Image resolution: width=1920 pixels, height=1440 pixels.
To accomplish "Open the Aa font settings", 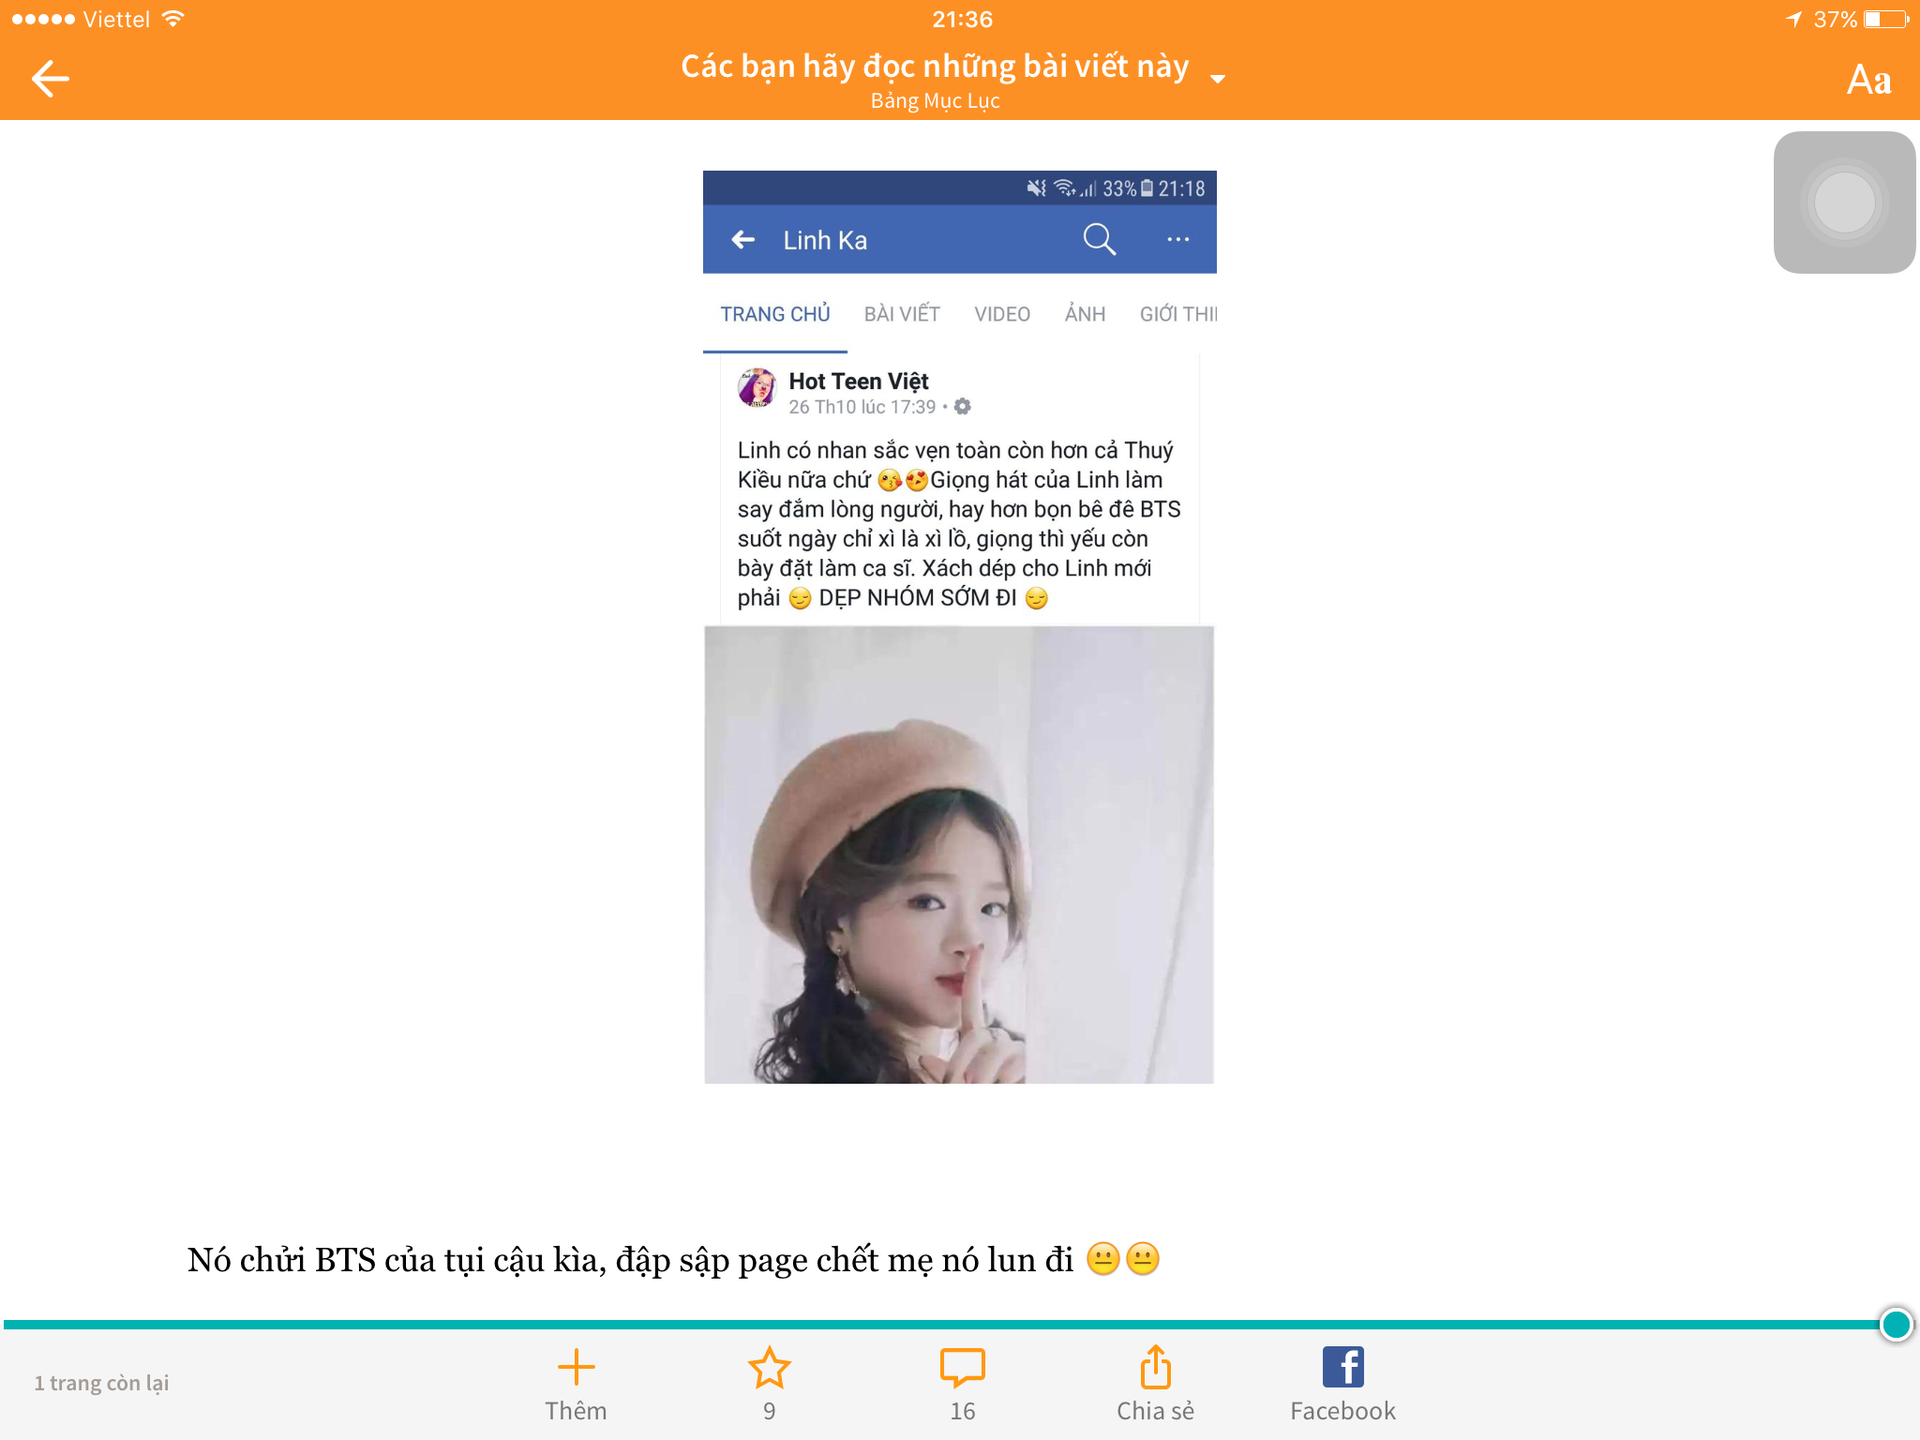I will [x=1868, y=79].
